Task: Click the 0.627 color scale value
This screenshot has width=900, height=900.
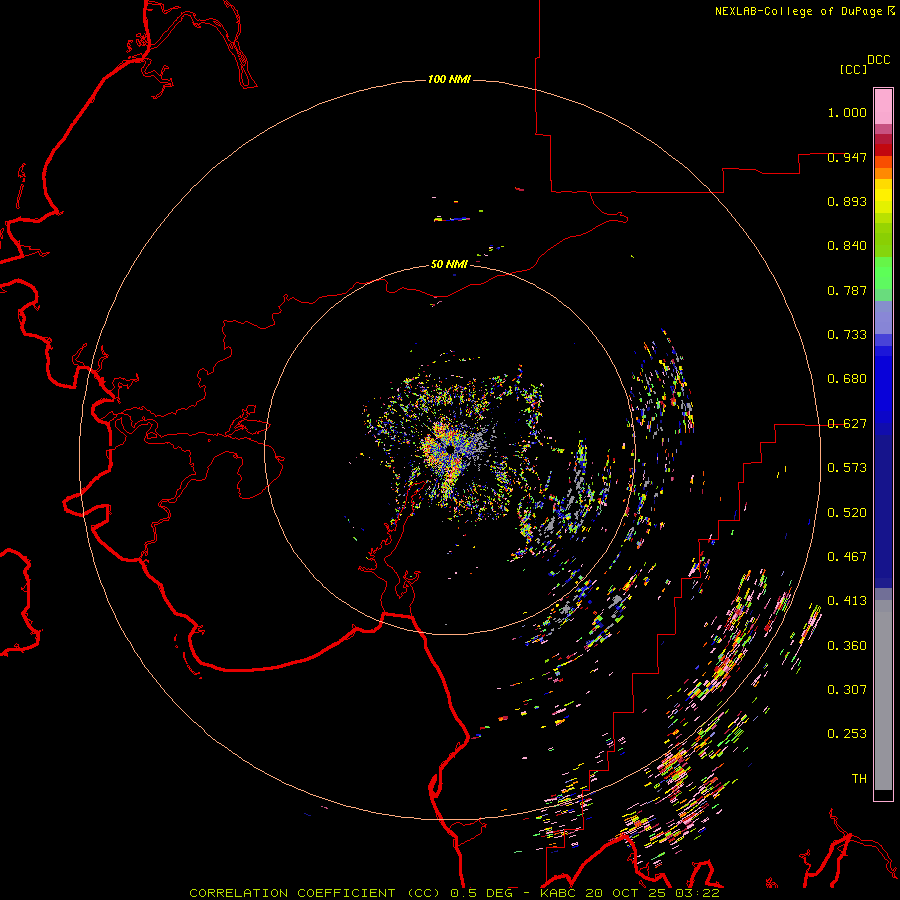Action: [x=847, y=424]
